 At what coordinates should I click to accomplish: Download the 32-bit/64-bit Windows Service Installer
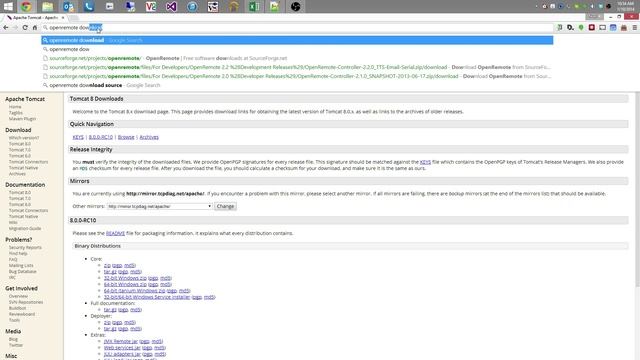tap(147, 297)
